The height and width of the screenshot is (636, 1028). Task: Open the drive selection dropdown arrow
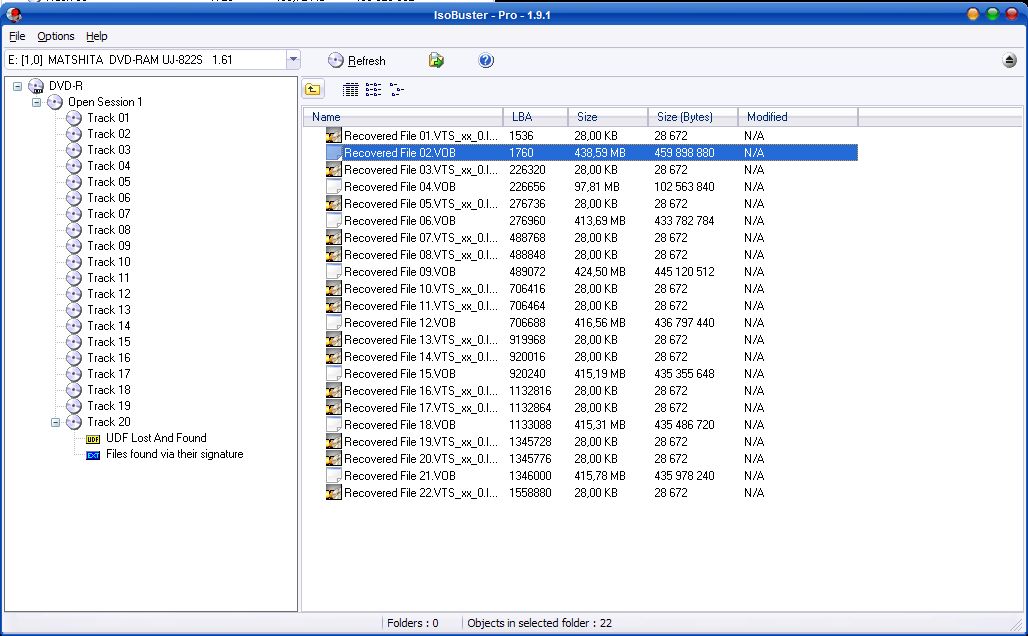(x=293, y=60)
